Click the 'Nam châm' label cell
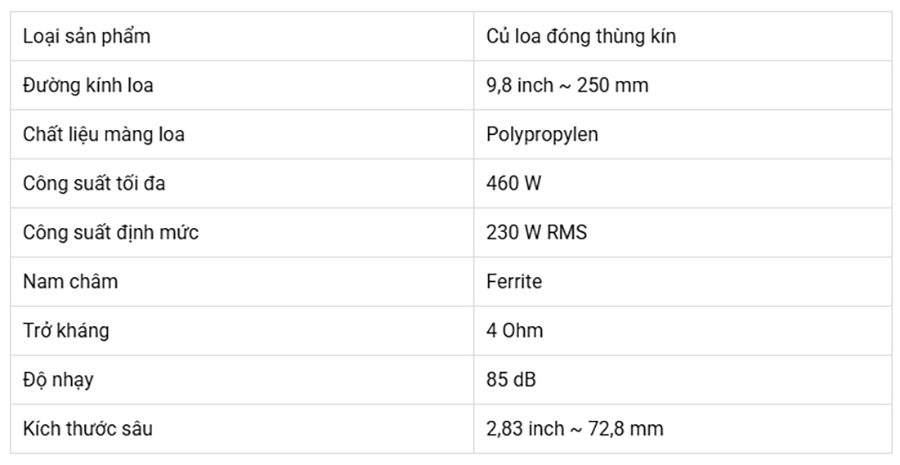 [70, 282]
